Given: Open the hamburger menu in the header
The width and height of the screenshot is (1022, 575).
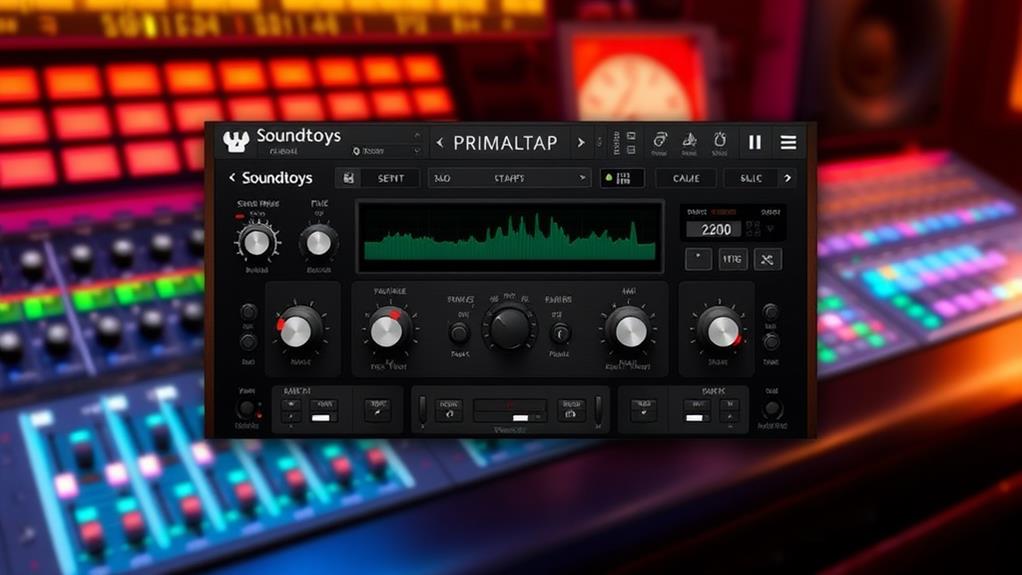Looking at the screenshot, I should click(x=789, y=142).
